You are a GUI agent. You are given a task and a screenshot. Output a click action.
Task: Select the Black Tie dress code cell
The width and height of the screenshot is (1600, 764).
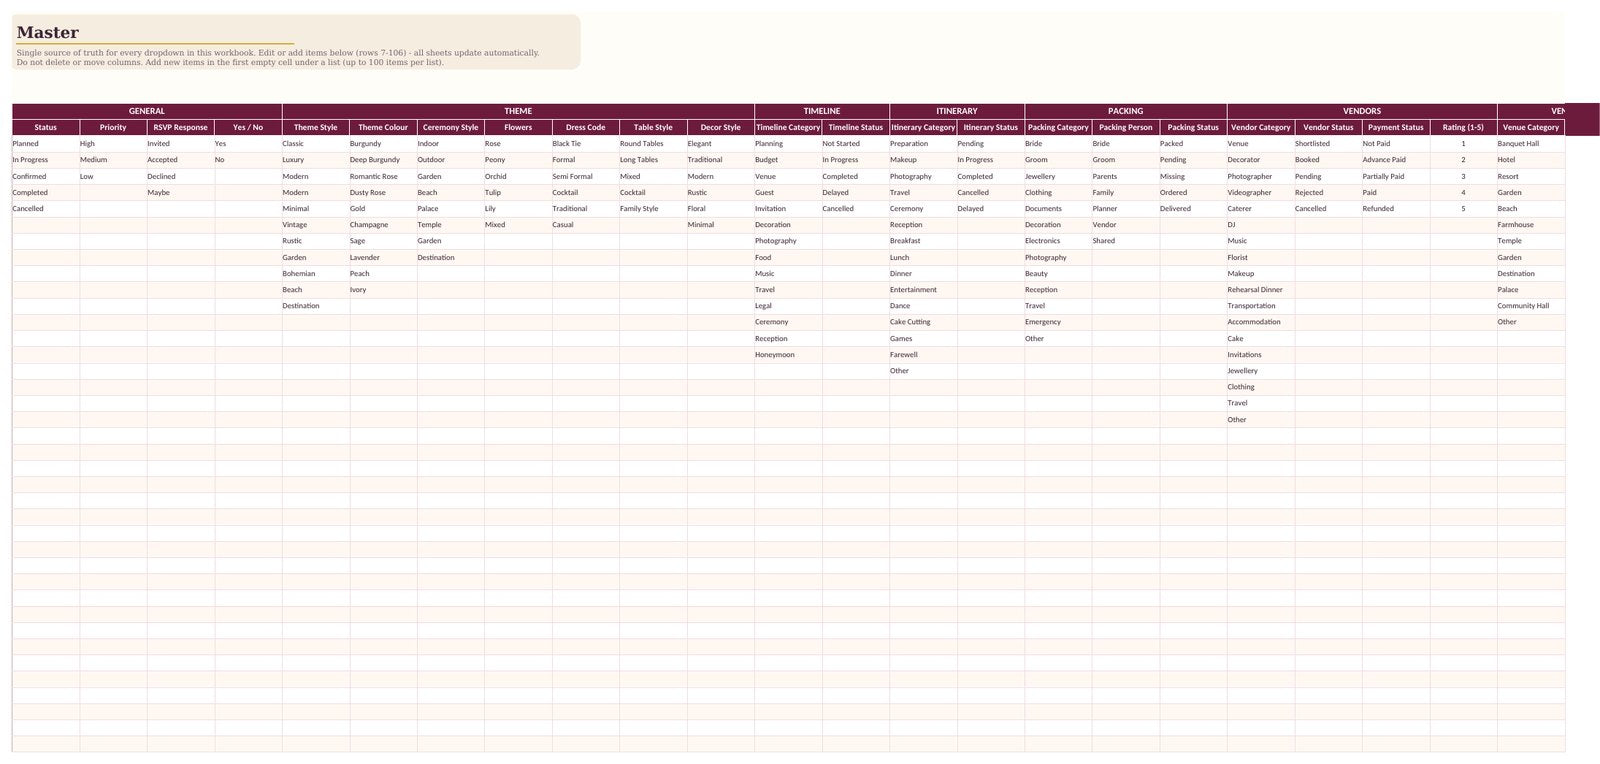tap(585, 144)
